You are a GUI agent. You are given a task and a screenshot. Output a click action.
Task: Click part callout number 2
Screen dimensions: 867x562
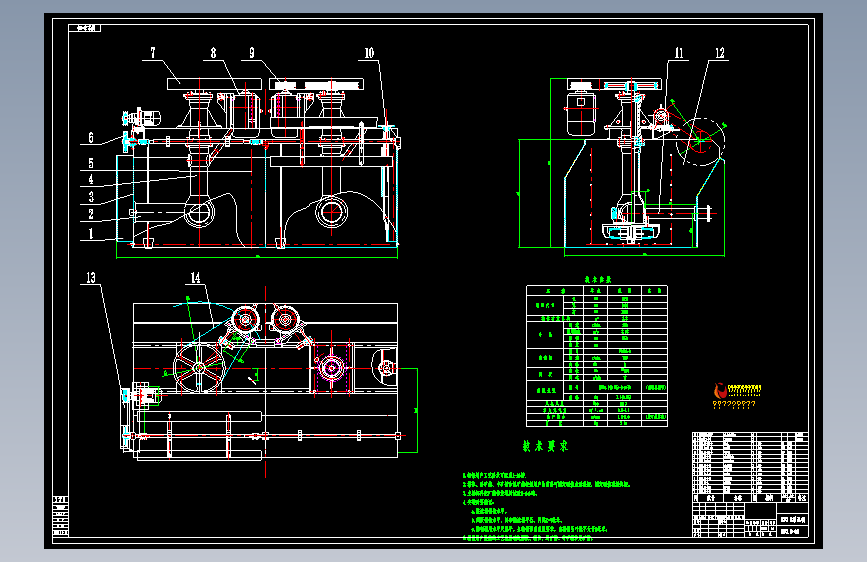pos(91,214)
